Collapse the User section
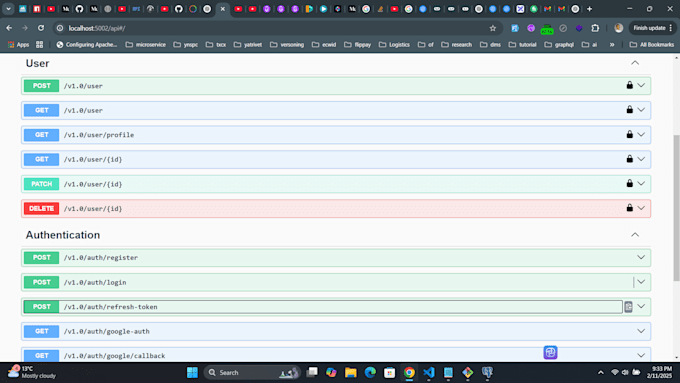This screenshot has height=383, width=680. (x=635, y=63)
